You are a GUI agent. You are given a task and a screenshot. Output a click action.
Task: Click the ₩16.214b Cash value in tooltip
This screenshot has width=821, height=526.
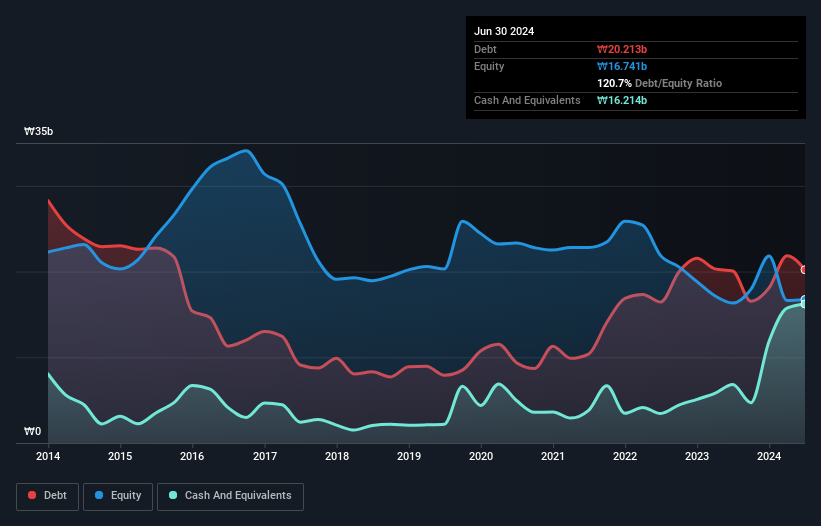coord(622,100)
